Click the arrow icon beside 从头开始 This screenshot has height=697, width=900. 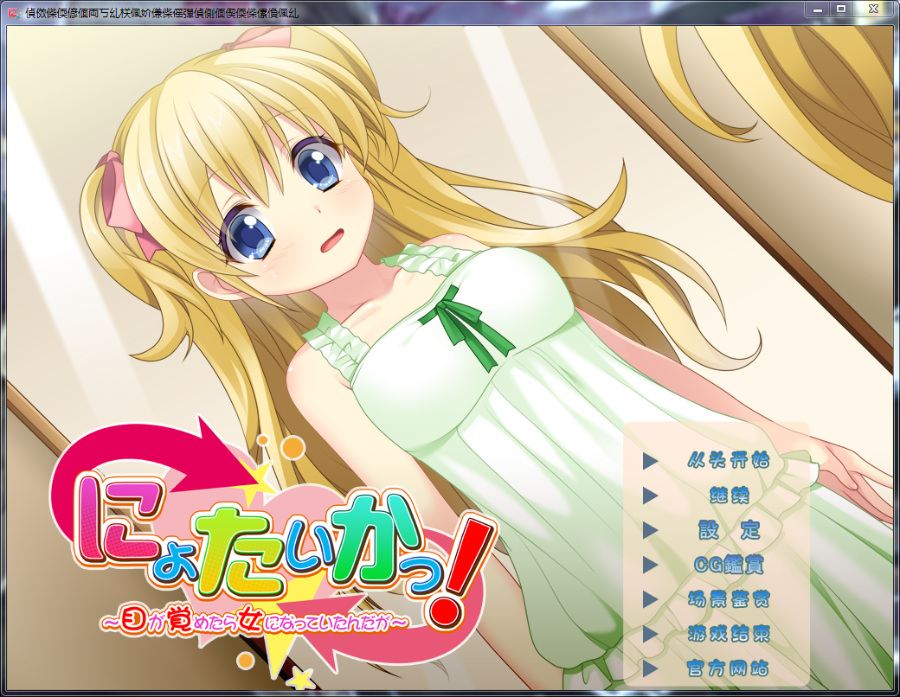click(650, 460)
